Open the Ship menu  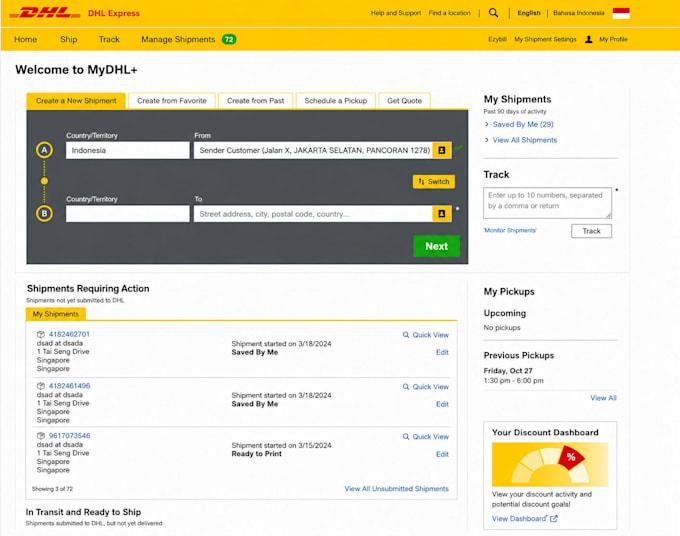[x=69, y=39]
